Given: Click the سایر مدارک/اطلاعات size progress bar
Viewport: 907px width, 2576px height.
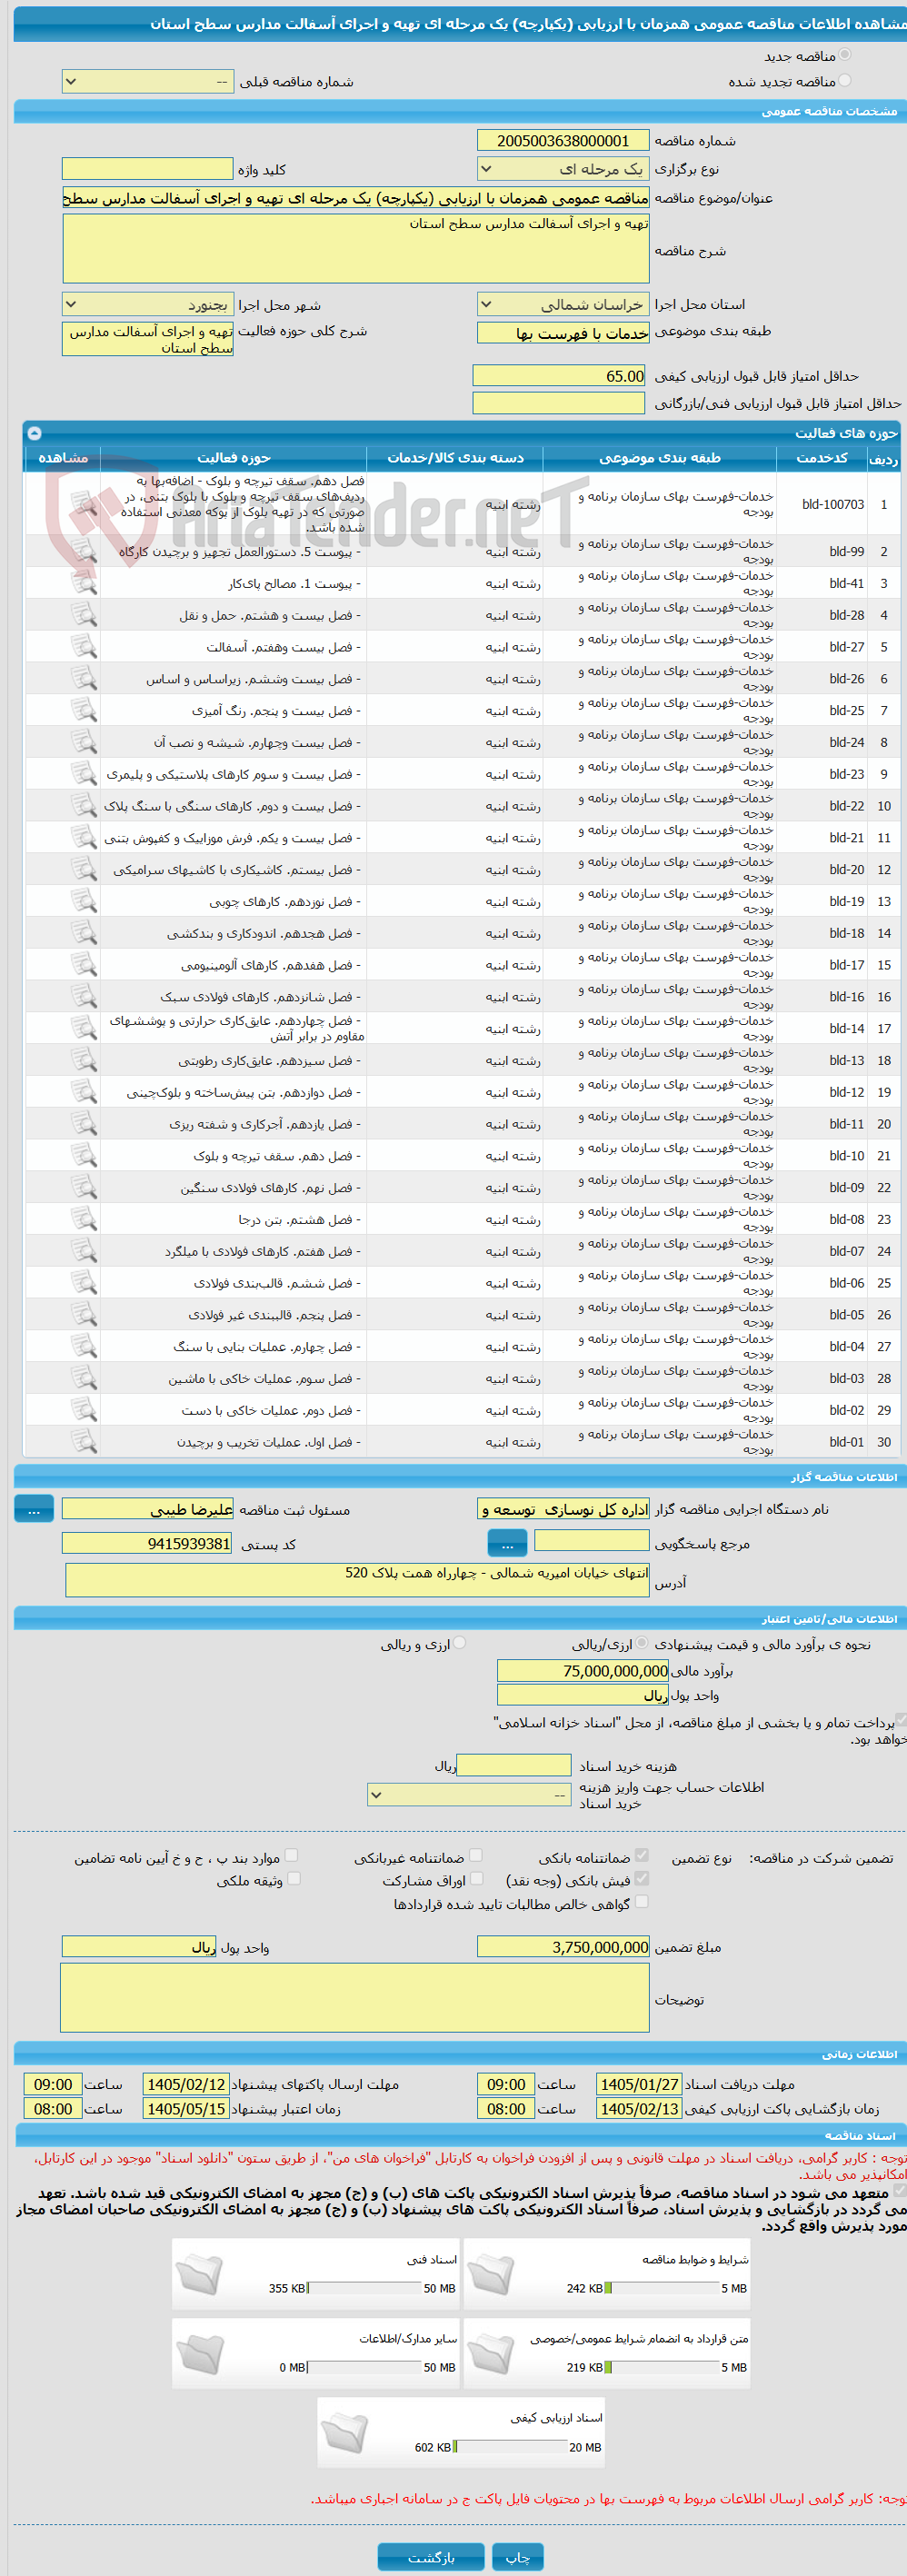Looking at the screenshot, I should point(364,2367).
